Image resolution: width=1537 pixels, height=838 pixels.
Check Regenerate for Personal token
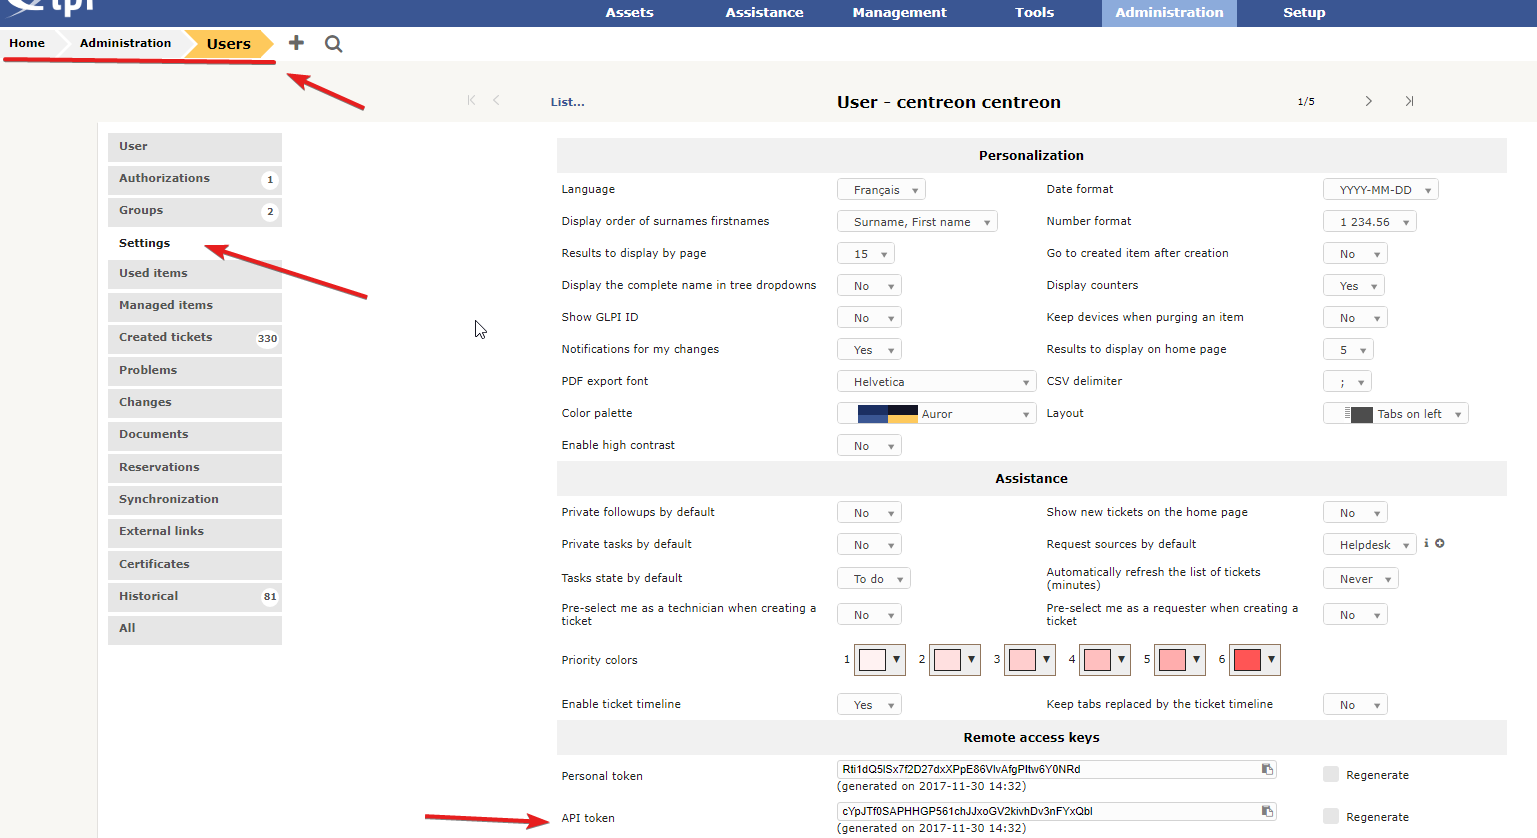tap(1331, 774)
